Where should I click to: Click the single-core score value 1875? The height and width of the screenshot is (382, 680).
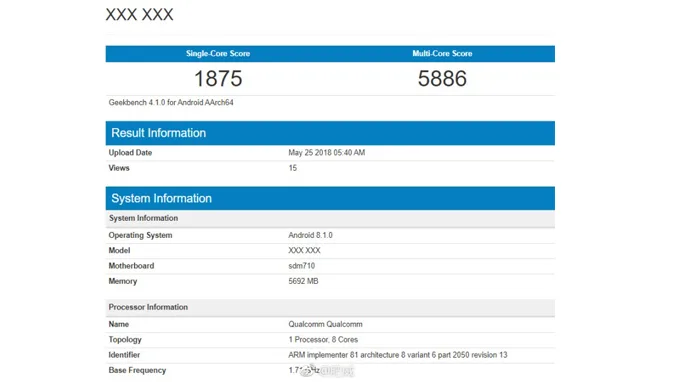(218, 78)
